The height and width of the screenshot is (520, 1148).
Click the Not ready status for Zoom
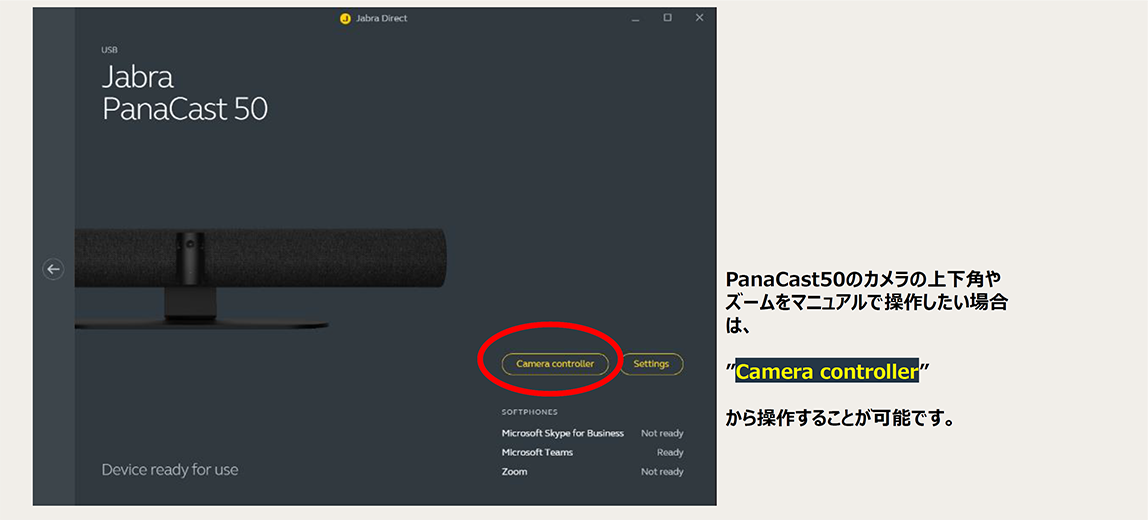point(662,472)
